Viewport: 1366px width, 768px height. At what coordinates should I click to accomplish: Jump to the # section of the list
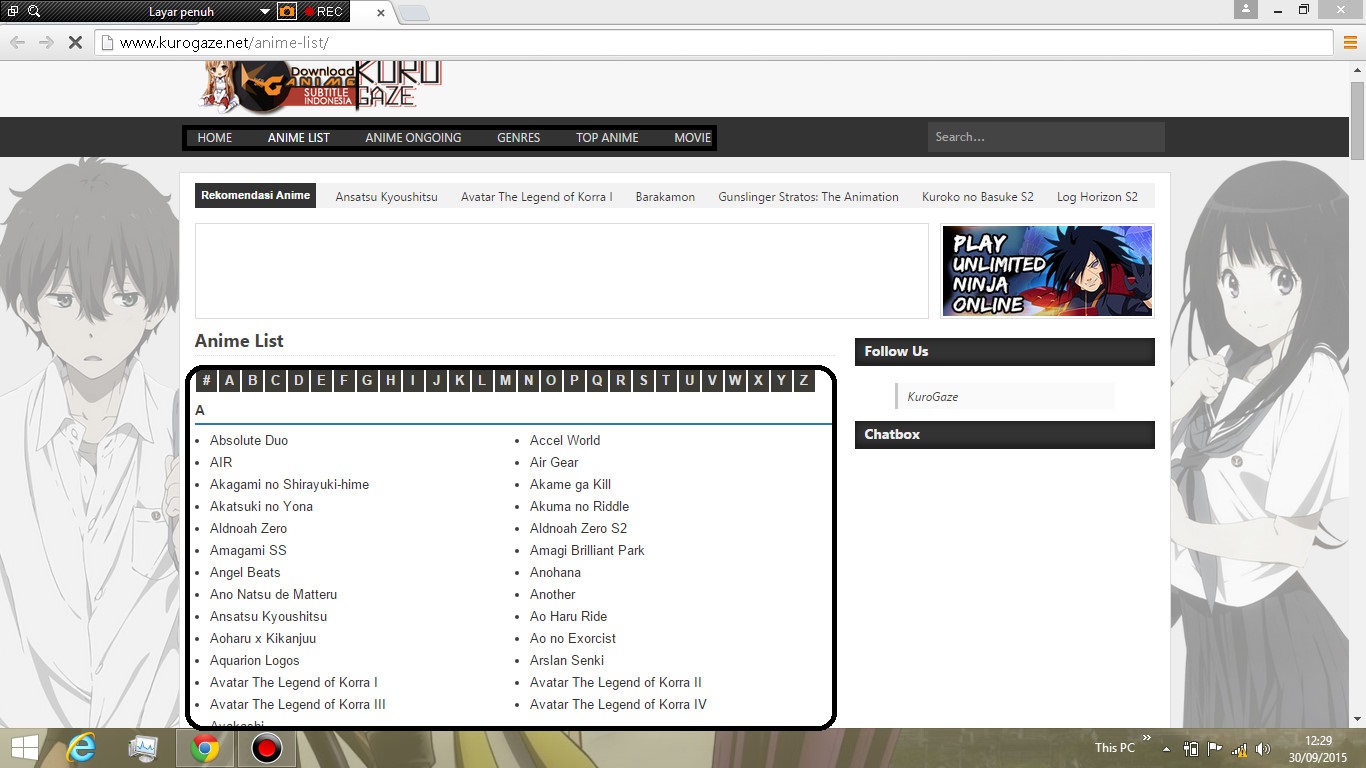[207, 380]
